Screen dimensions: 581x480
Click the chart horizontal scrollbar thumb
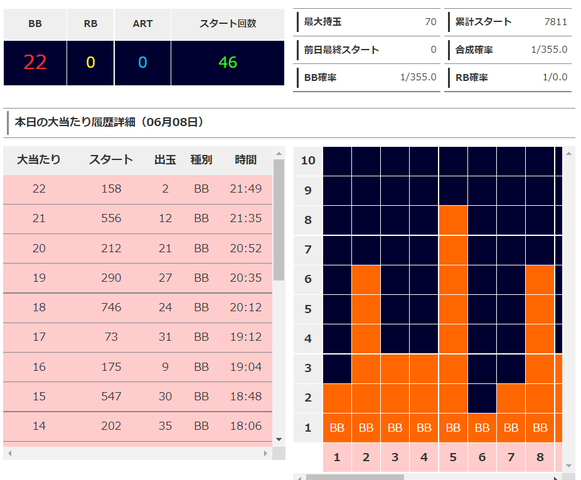tap(355, 477)
